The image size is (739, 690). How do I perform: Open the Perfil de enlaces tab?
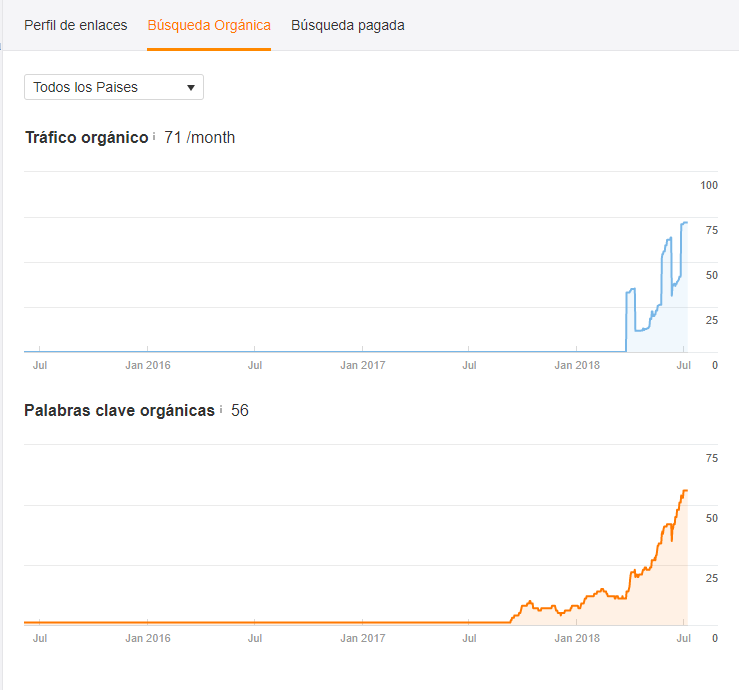pyautogui.click(x=76, y=25)
